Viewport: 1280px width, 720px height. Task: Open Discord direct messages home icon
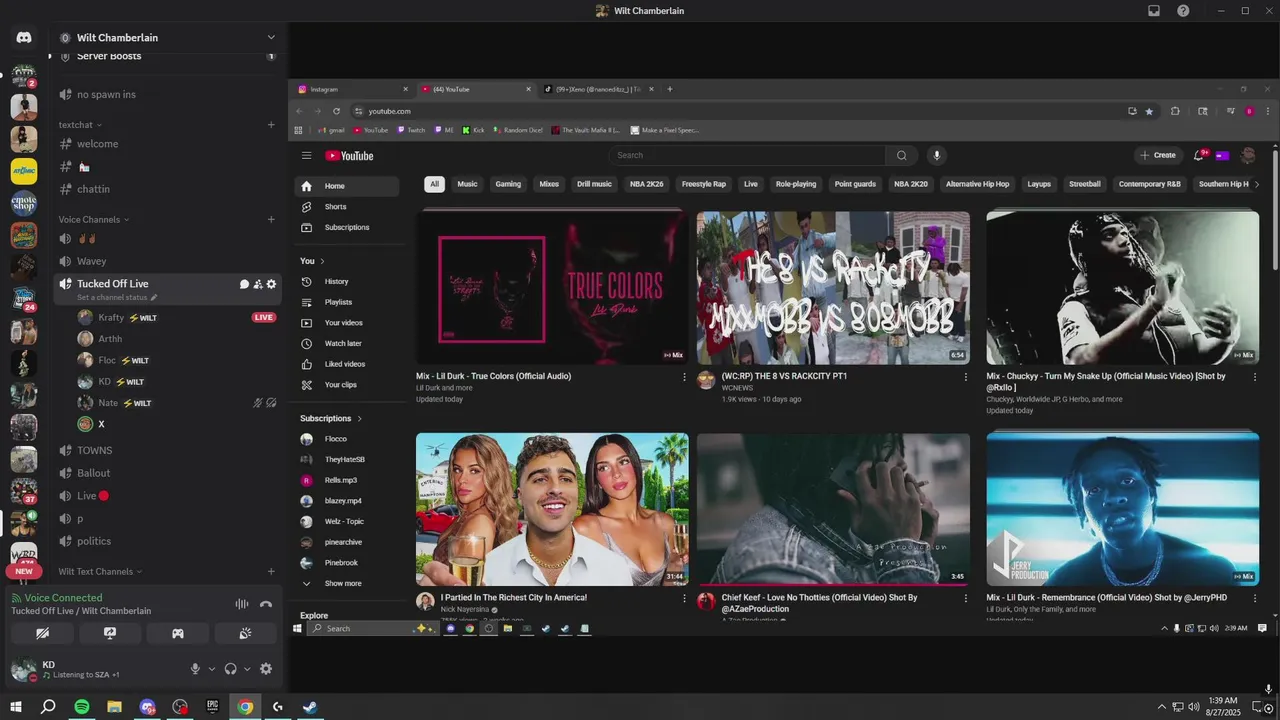[x=24, y=38]
